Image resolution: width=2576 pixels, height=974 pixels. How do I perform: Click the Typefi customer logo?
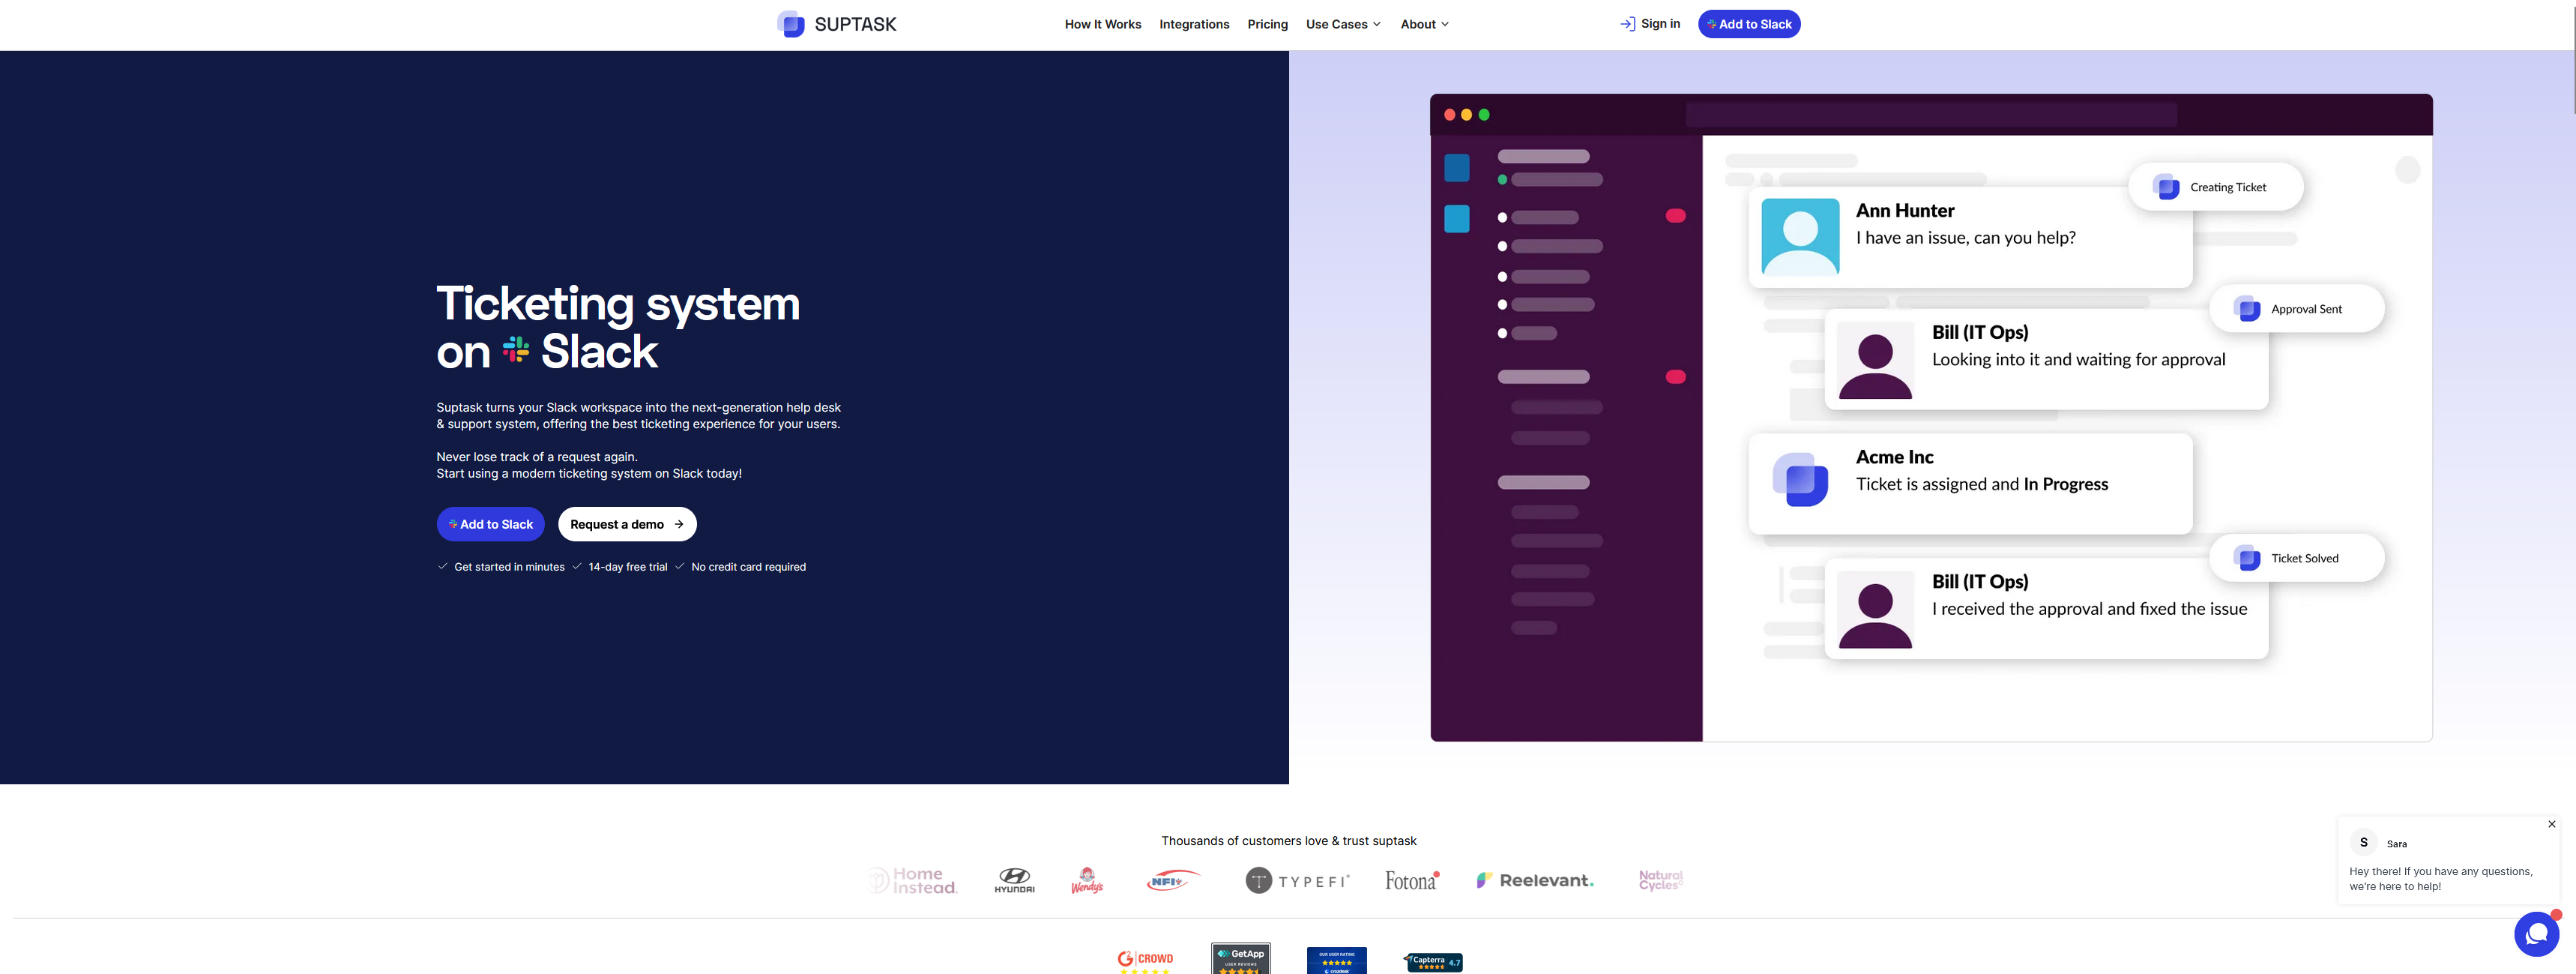point(1297,880)
